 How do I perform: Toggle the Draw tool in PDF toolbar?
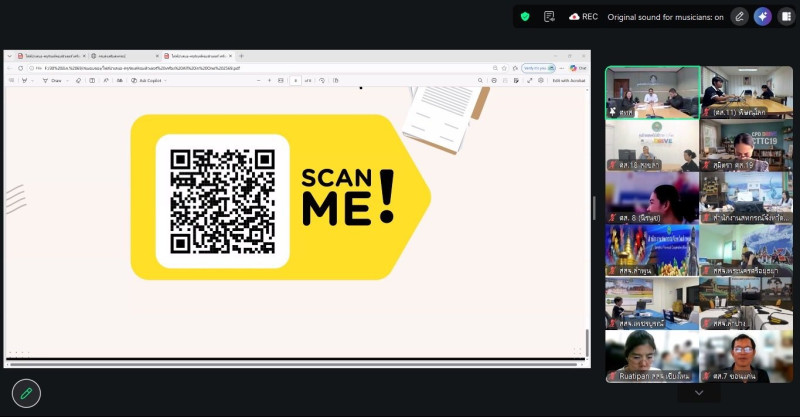tap(54, 80)
